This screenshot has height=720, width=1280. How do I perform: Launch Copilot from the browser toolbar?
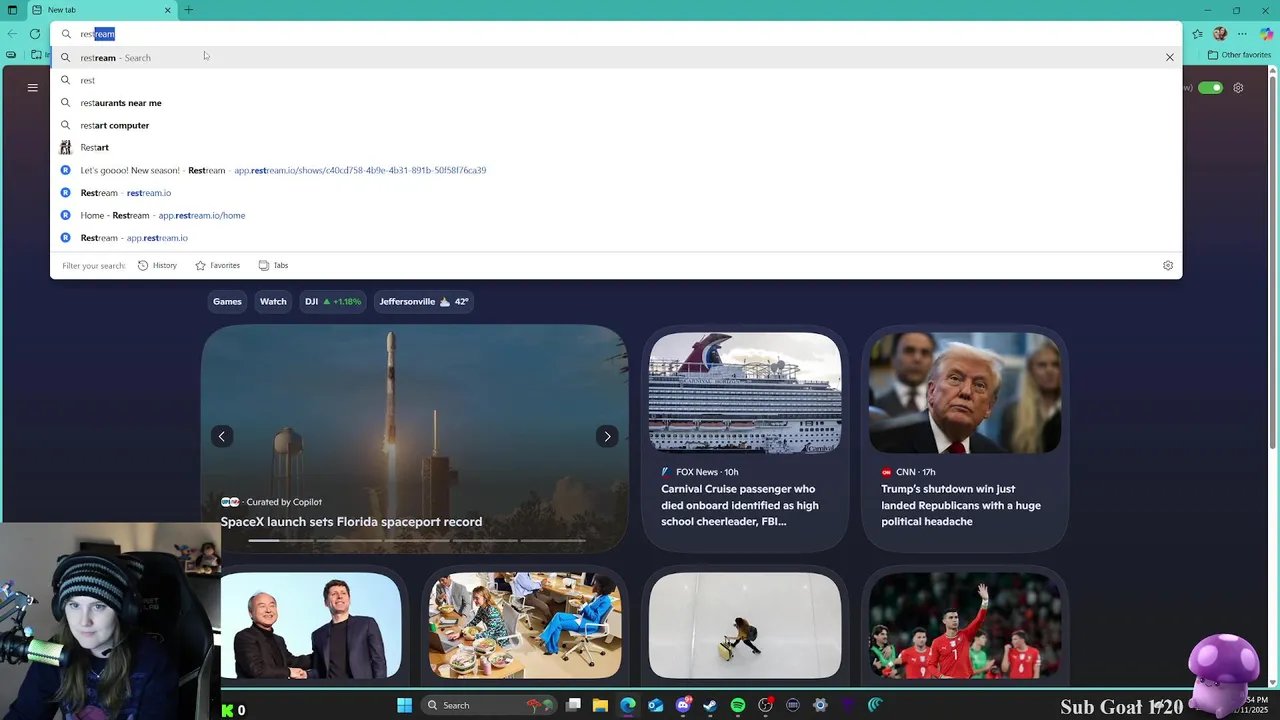click(x=1266, y=34)
